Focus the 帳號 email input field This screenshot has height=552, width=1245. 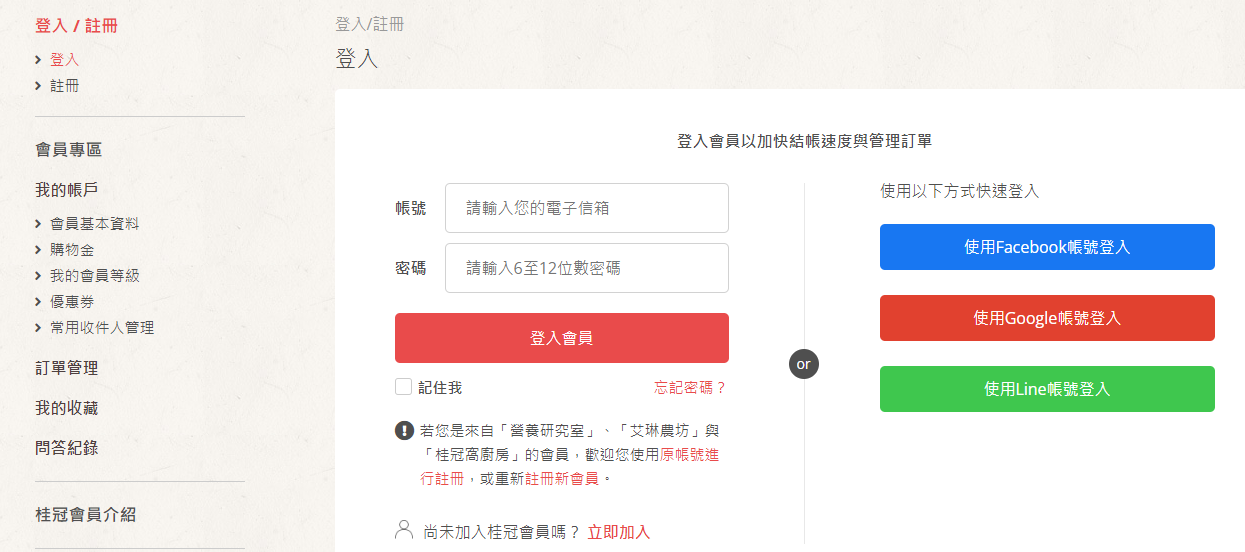coord(587,208)
